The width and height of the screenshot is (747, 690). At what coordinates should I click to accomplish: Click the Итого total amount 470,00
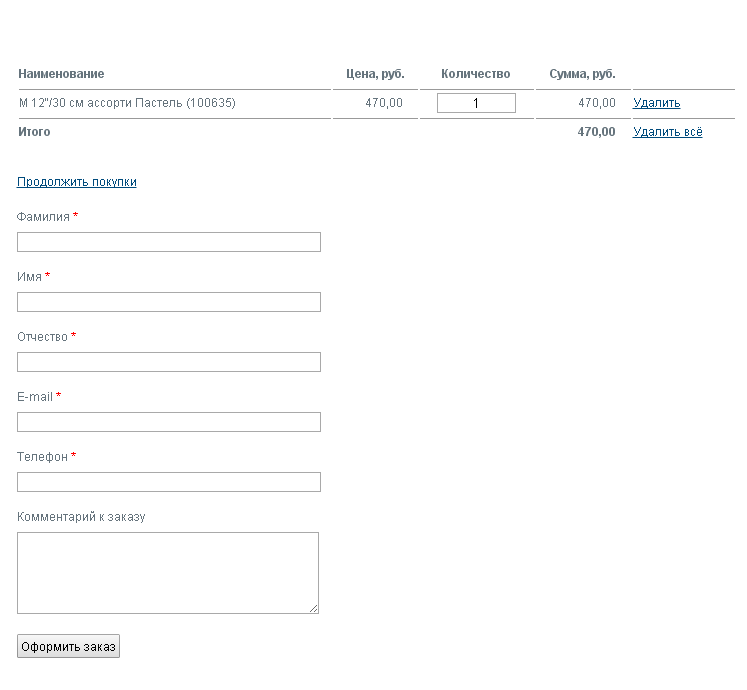pyautogui.click(x=596, y=132)
